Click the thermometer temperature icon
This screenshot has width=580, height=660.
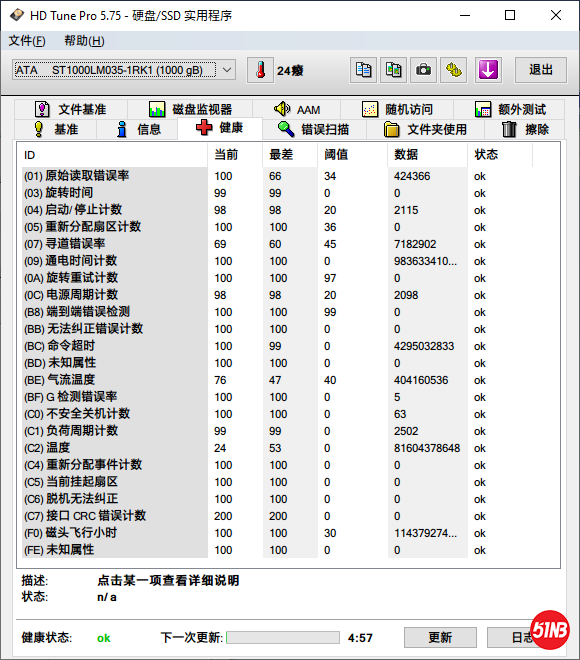click(x=260, y=70)
